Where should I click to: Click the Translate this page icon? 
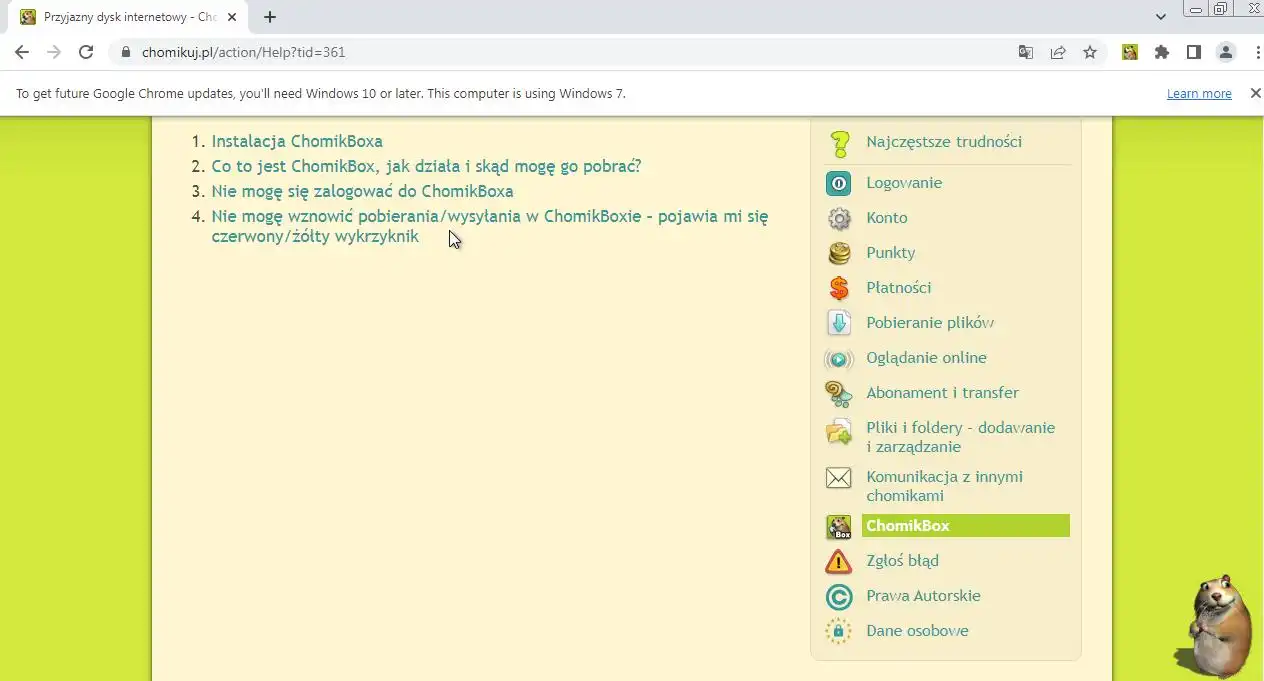point(1026,52)
